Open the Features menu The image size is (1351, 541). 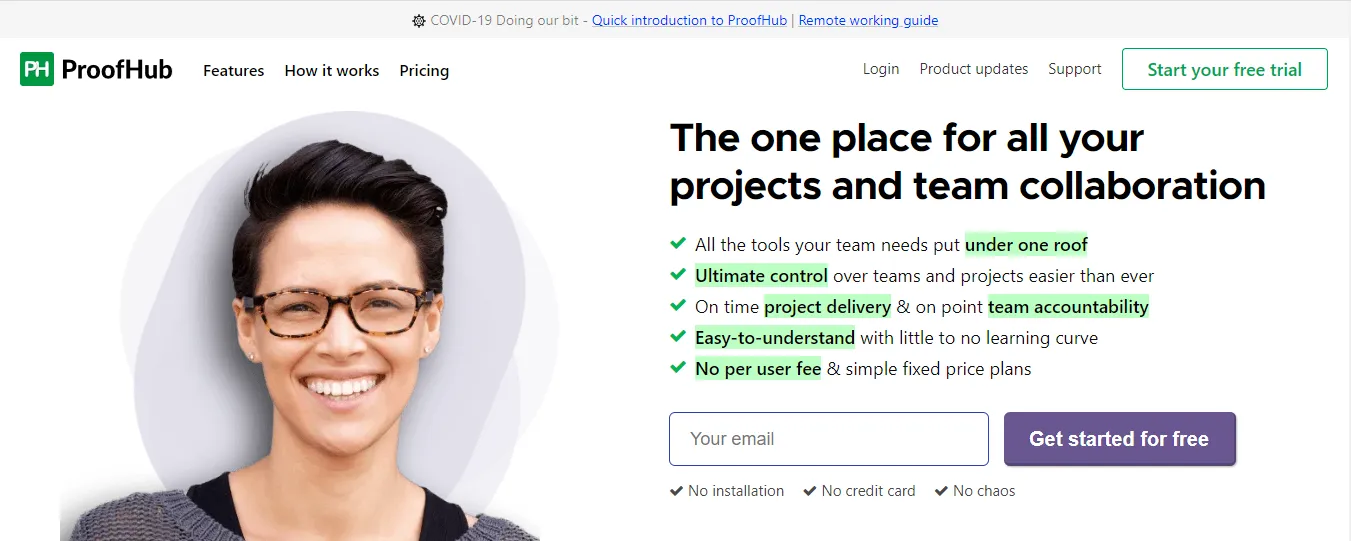[234, 71]
